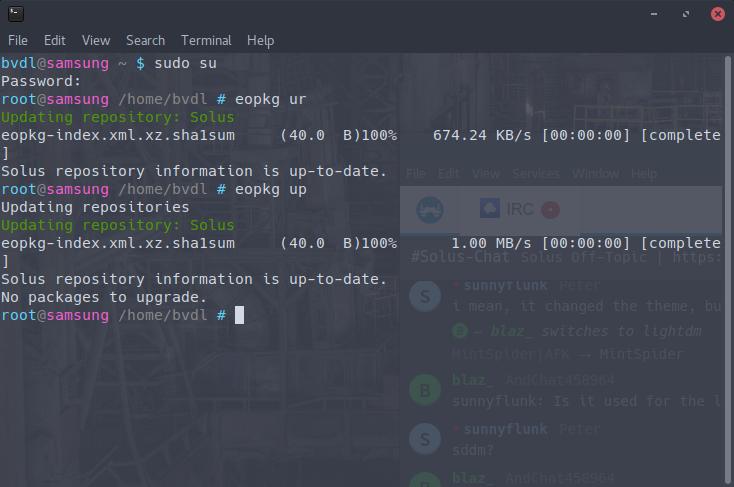This screenshot has width=734, height=487.
Task: Open the Help menu in the terminal
Action: click(x=260, y=41)
